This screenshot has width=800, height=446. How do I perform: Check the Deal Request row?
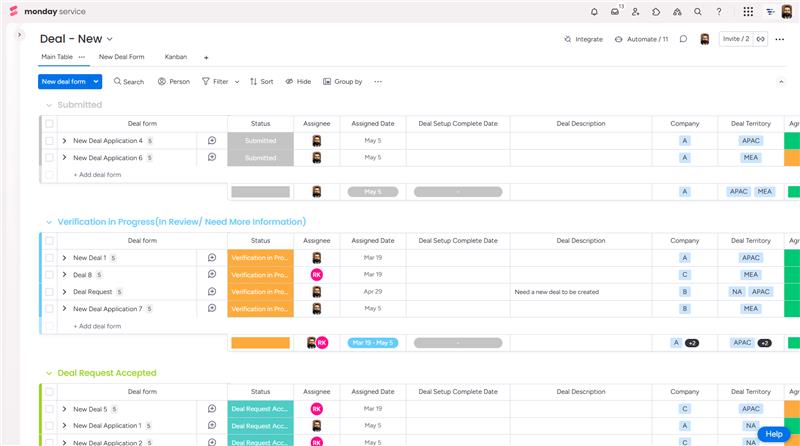[49, 292]
